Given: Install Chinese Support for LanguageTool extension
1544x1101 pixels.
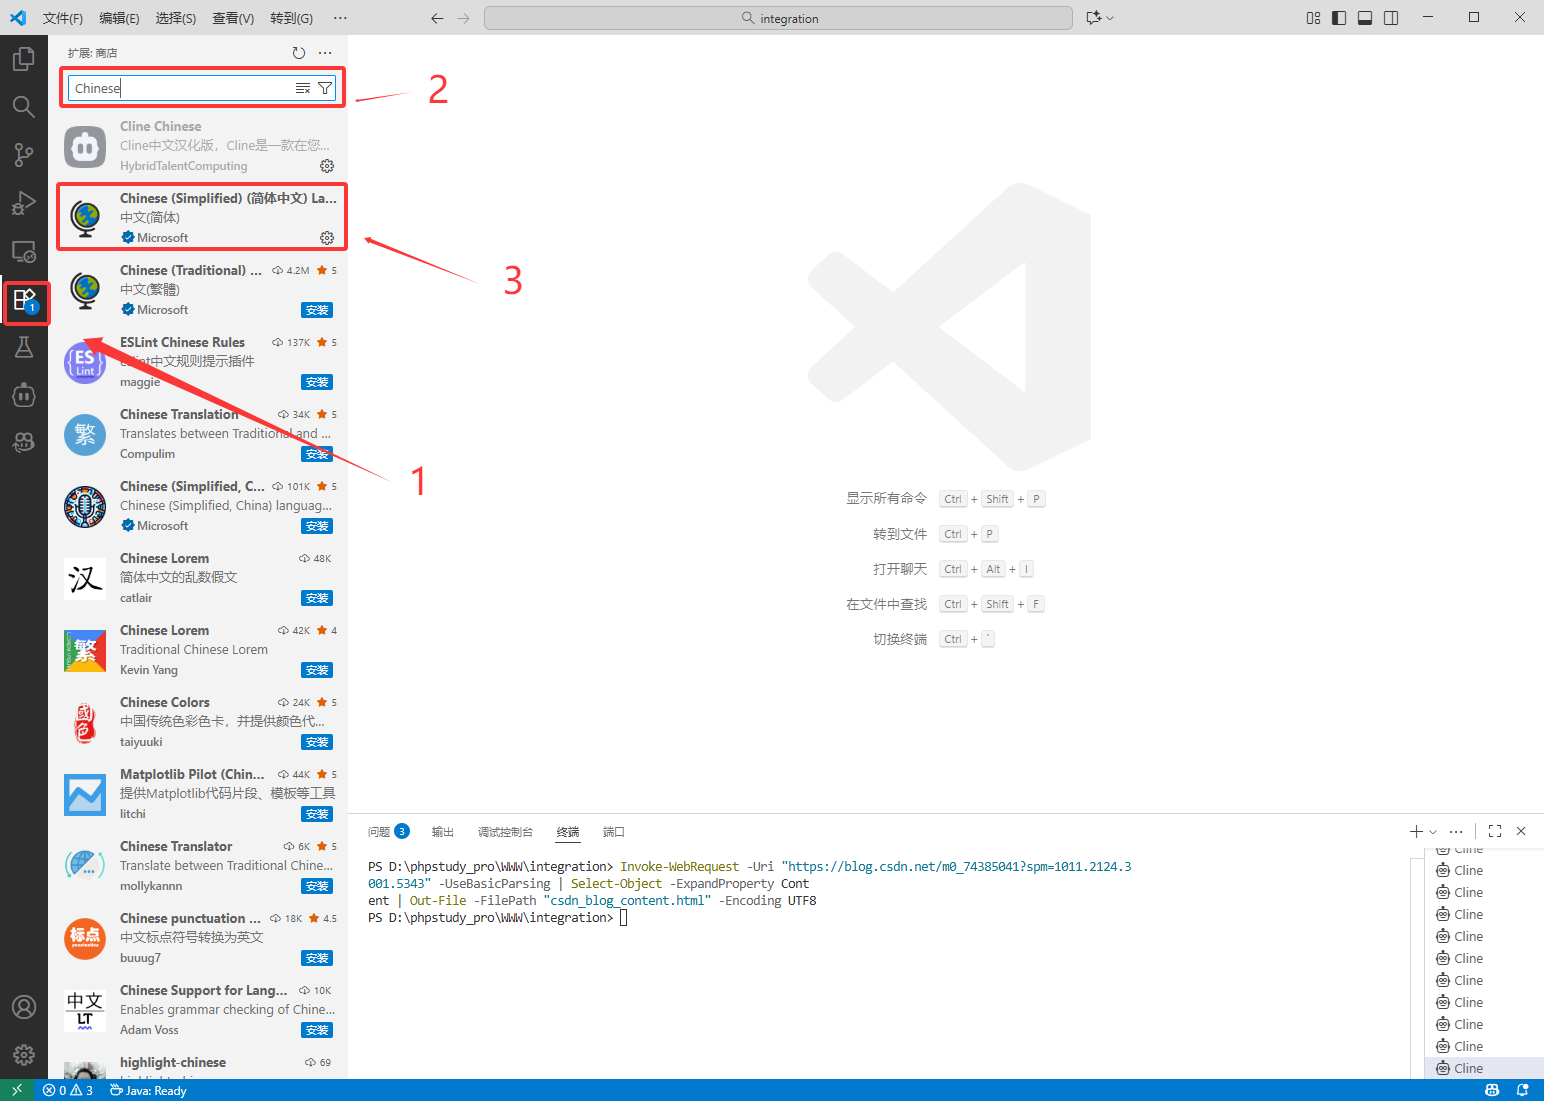Looking at the screenshot, I should (317, 1030).
